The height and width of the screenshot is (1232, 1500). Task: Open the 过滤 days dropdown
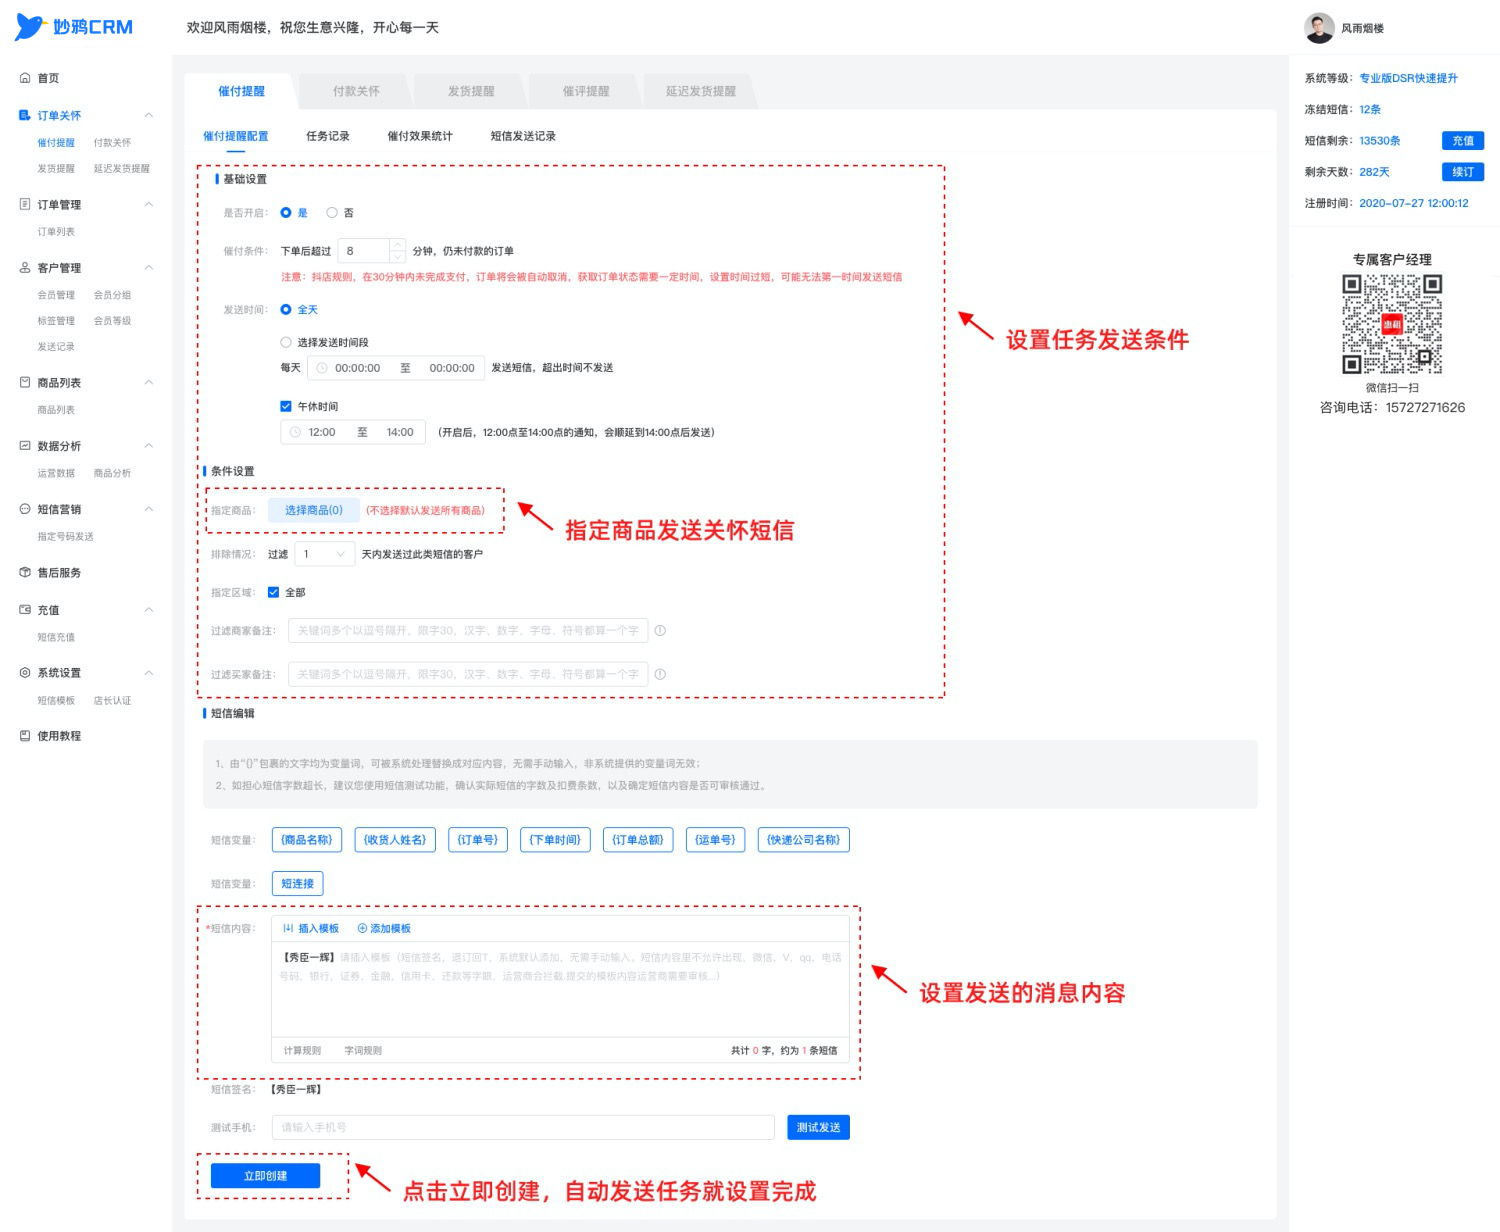tap(324, 554)
